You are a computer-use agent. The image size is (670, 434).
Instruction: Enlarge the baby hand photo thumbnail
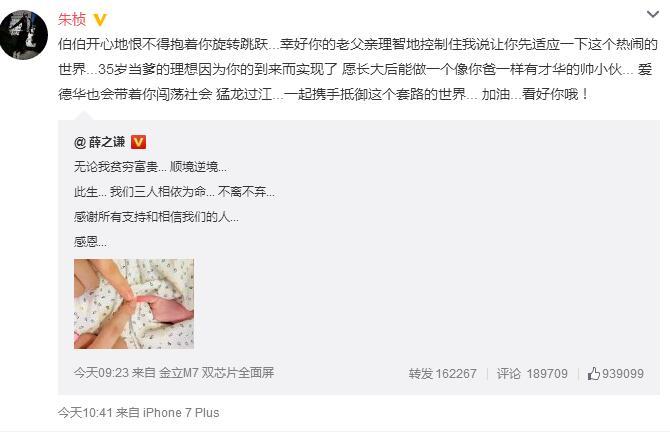(134, 304)
